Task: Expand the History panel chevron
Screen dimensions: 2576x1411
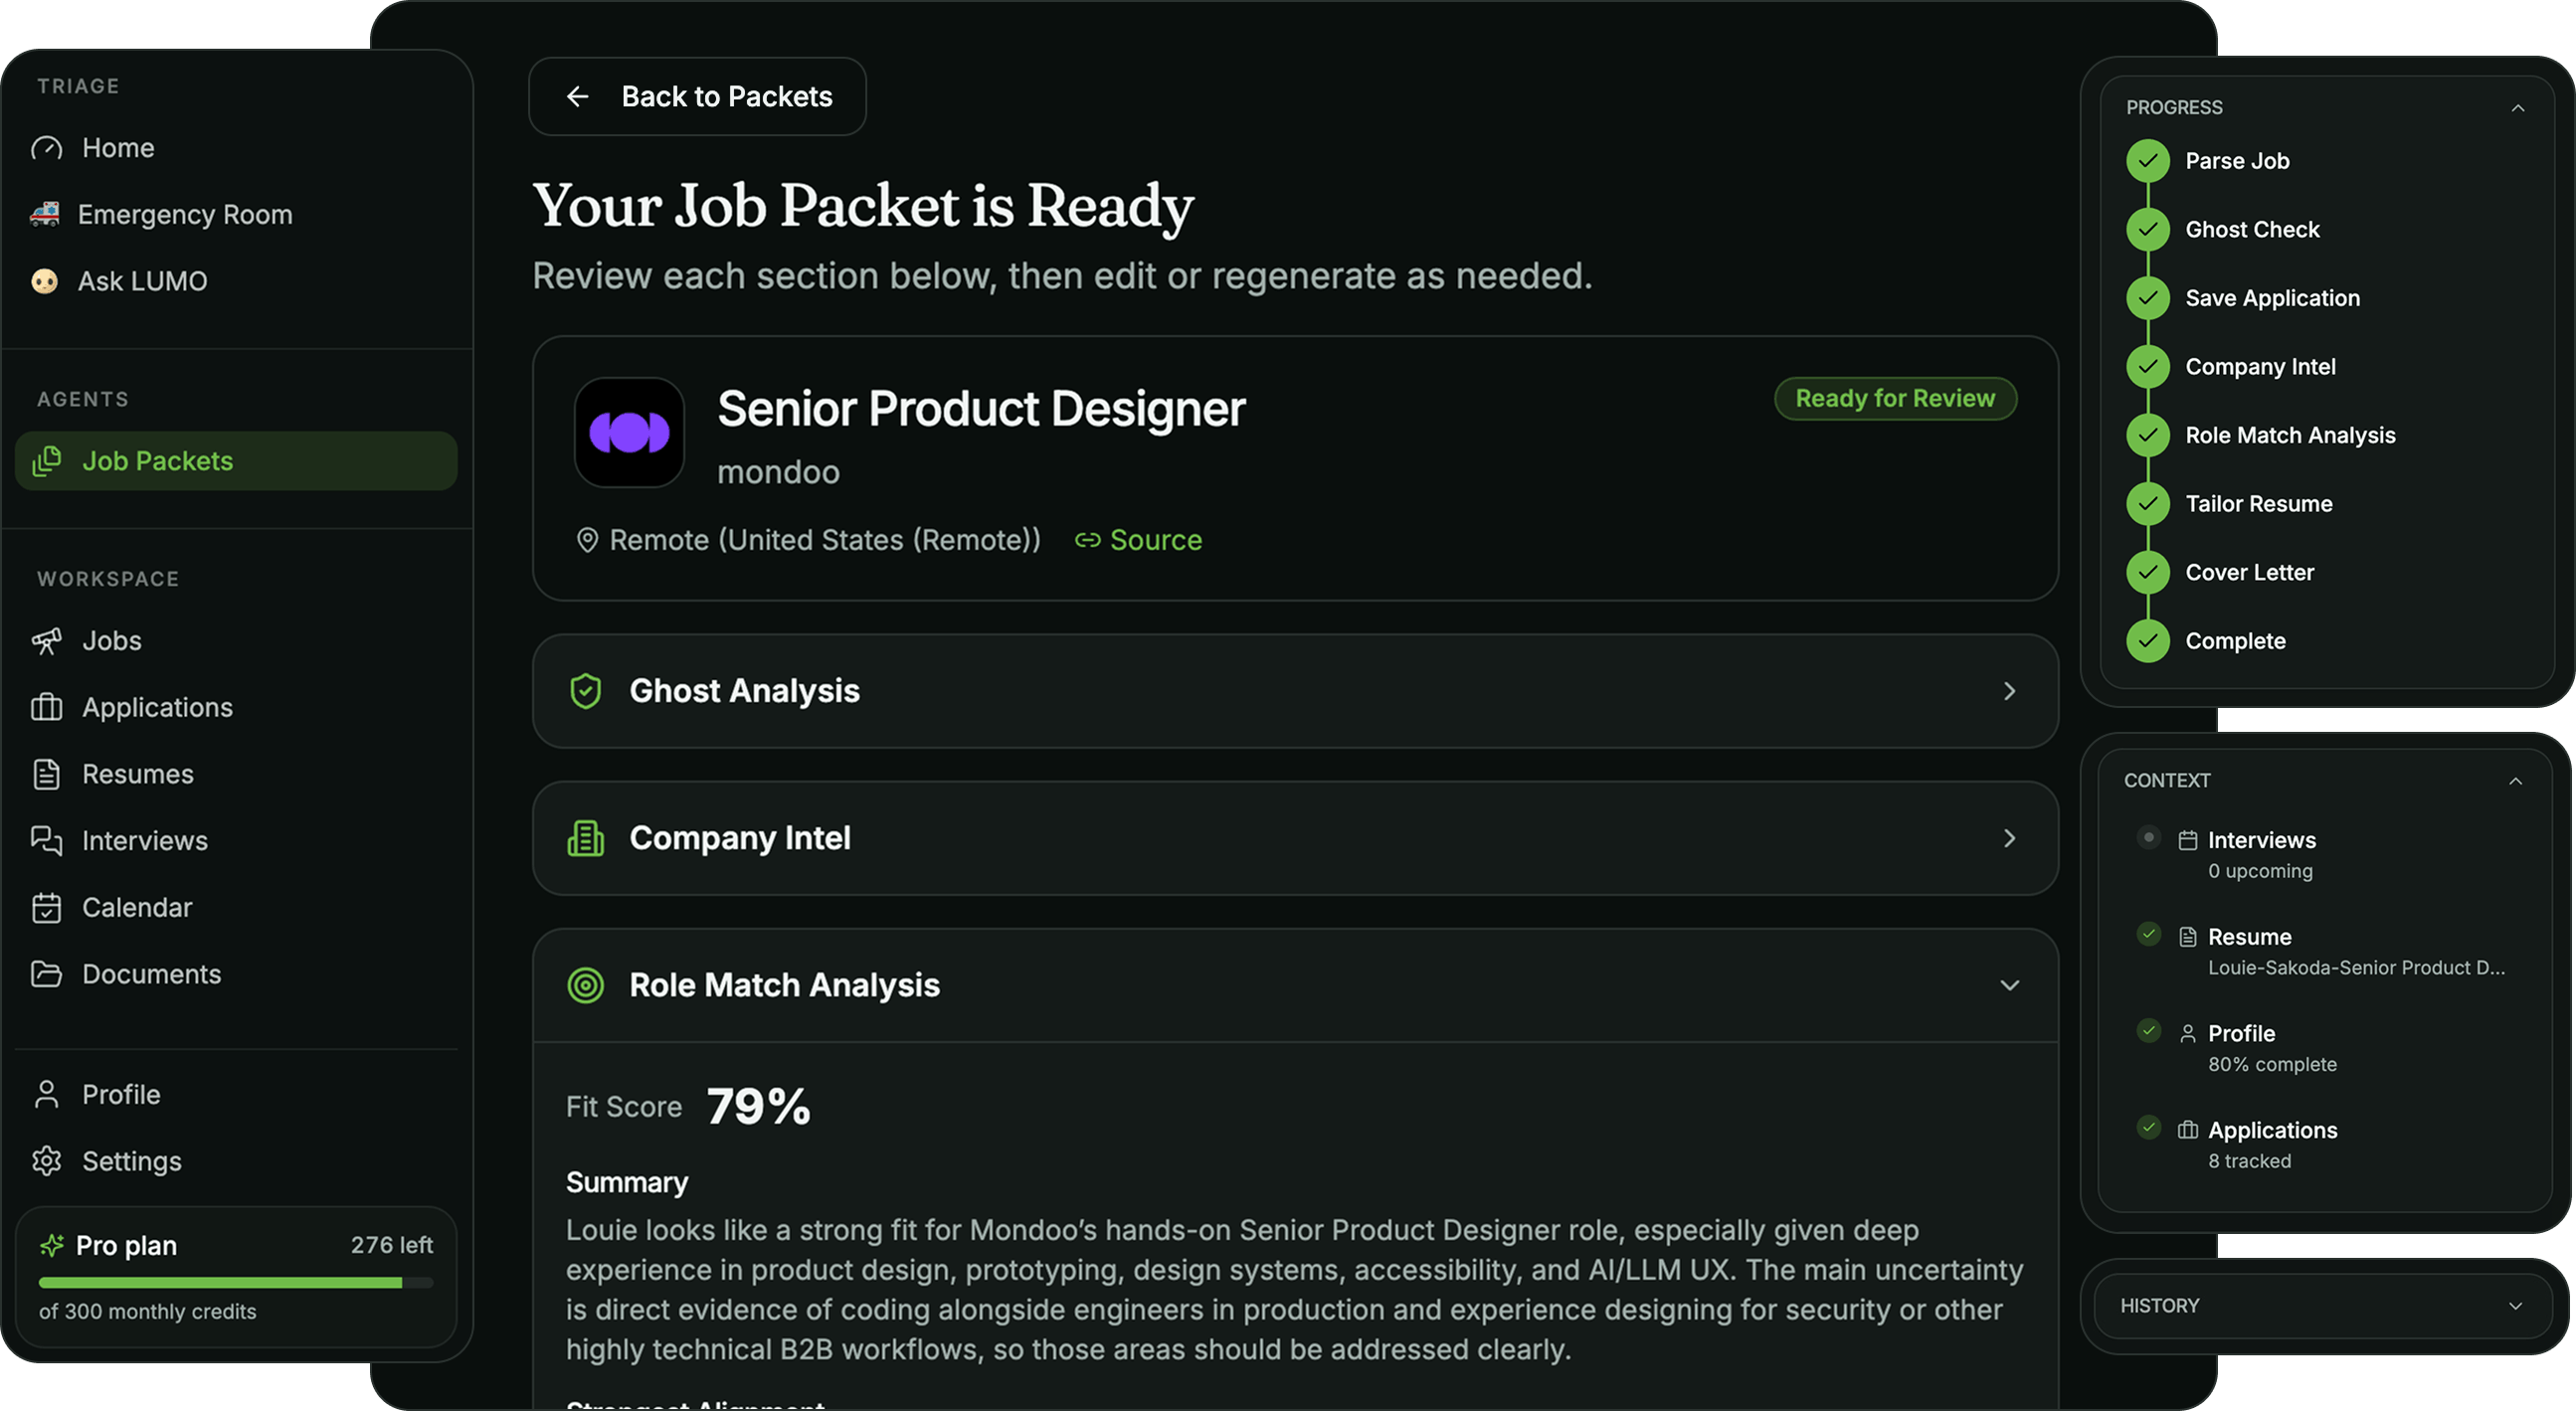Action: tap(2516, 1306)
